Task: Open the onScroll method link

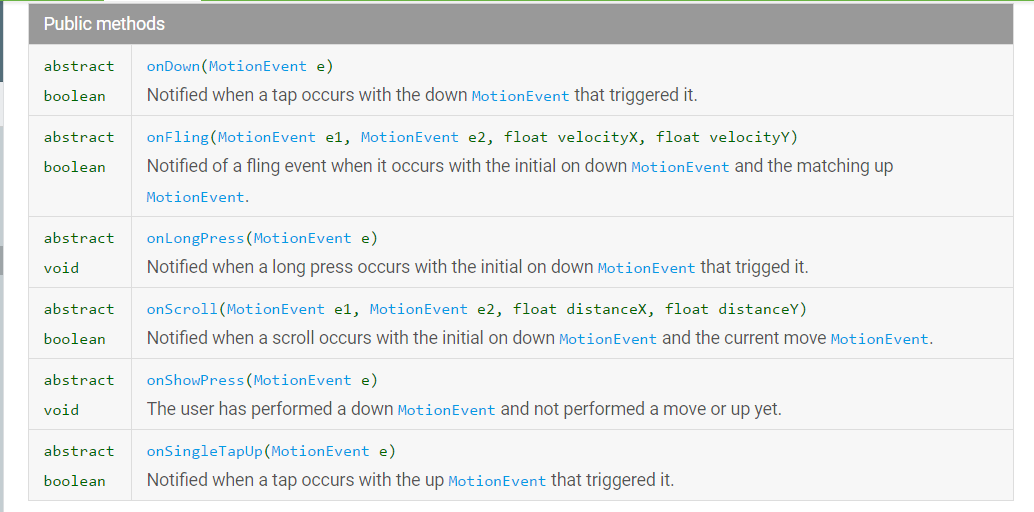Action: (x=181, y=309)
